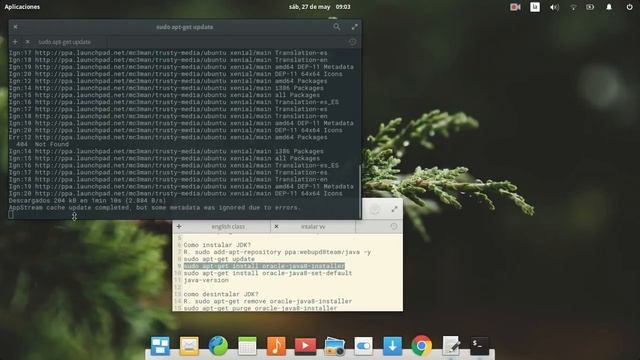Open the notifications bell indicator

click(609, 7)
